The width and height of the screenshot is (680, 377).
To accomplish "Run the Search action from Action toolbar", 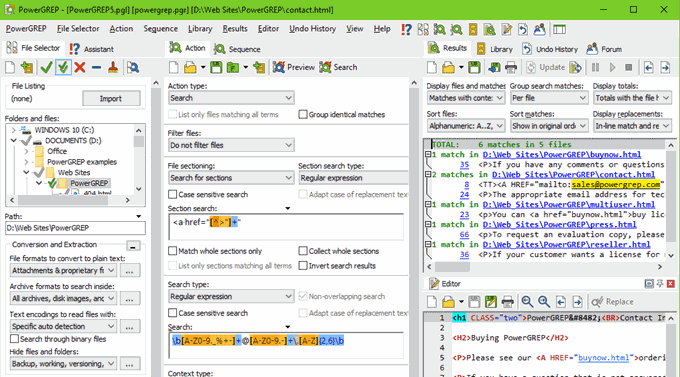I will point(339,67).
